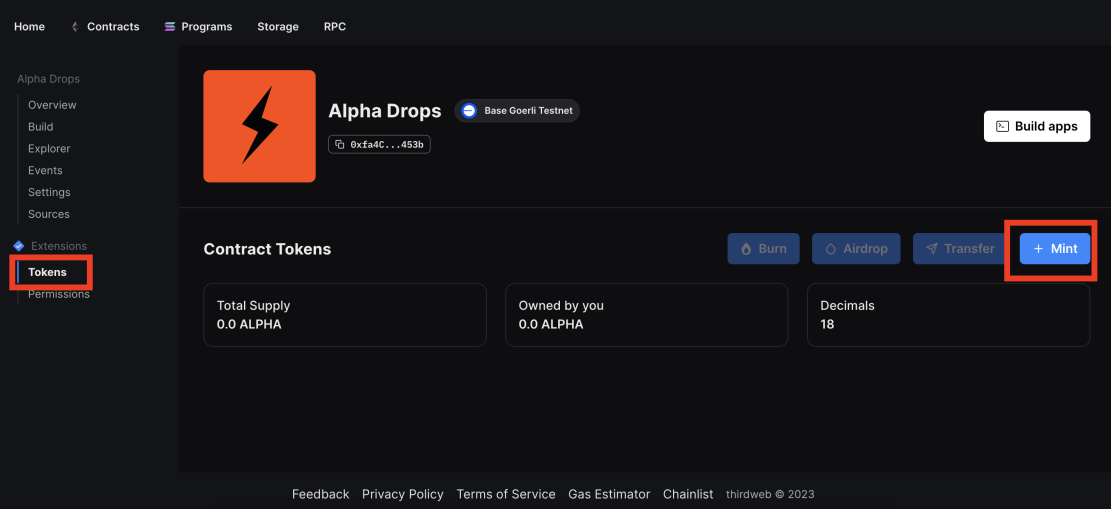Click the Solana icon beside Programs

[169, 27]
